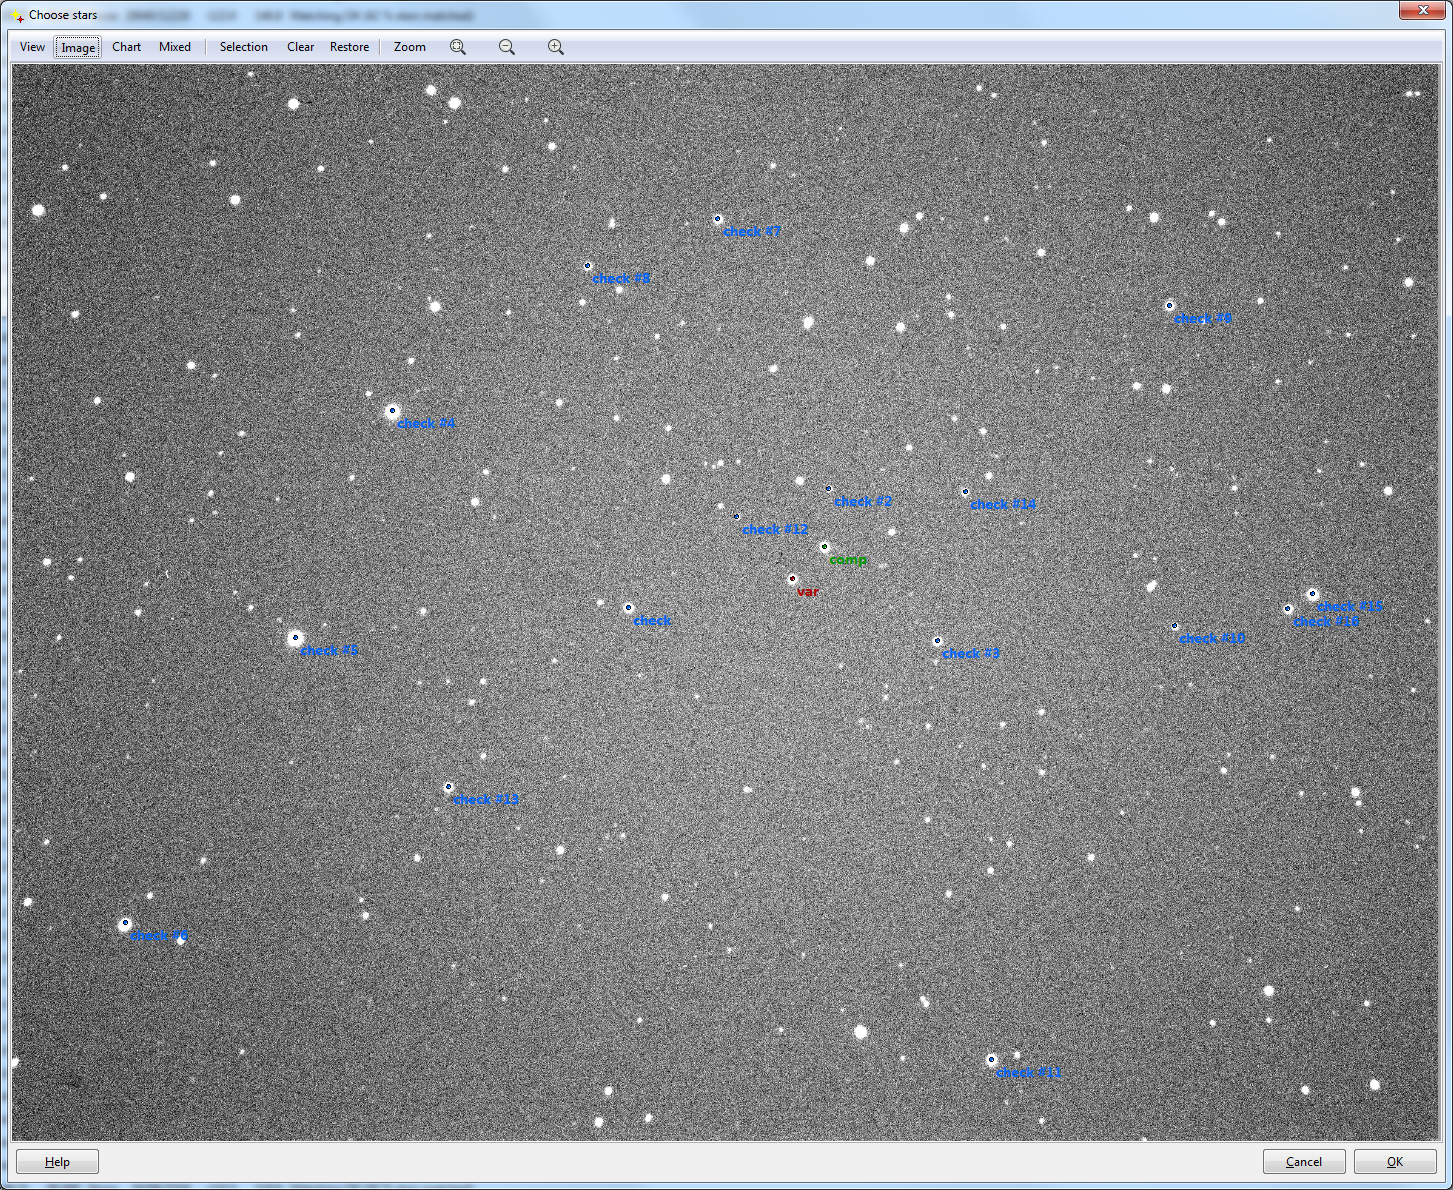The width and height of the screenshot is (1453, 1190).
Task: Switch to Mixed display mode
Action: [x=175, y=47]
